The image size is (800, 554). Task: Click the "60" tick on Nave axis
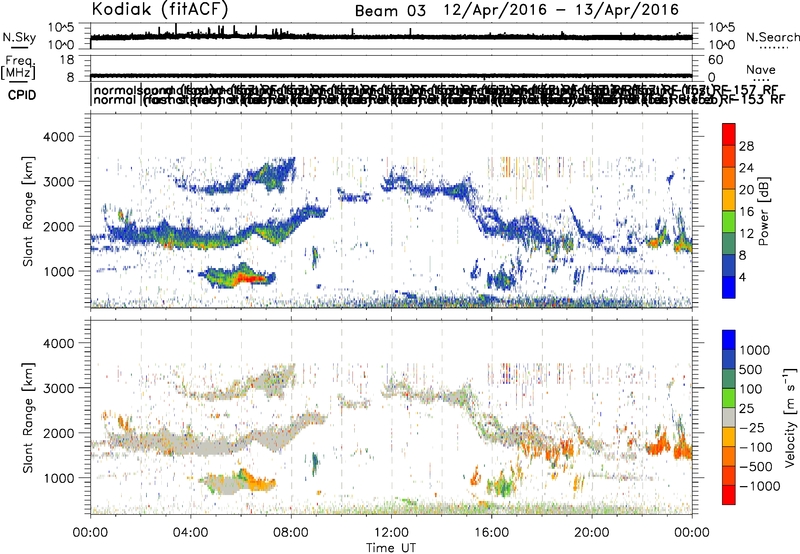pyautogui.click(x=716, y=60)
